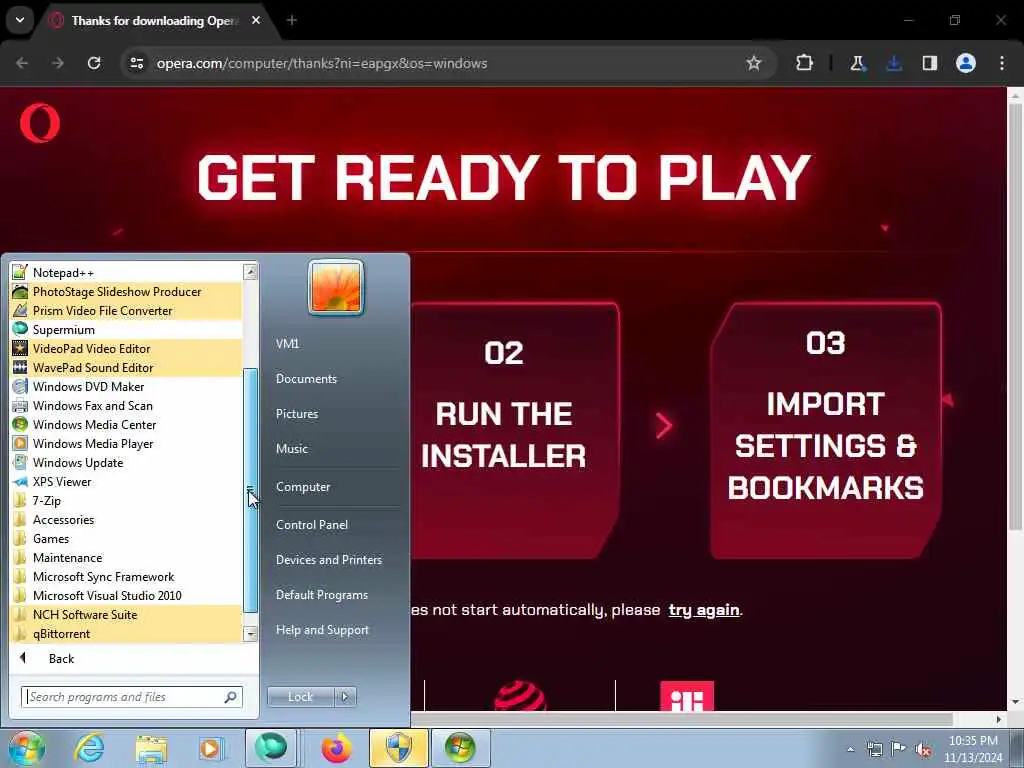Launch Windows DVD Maker

click(126, 386)
